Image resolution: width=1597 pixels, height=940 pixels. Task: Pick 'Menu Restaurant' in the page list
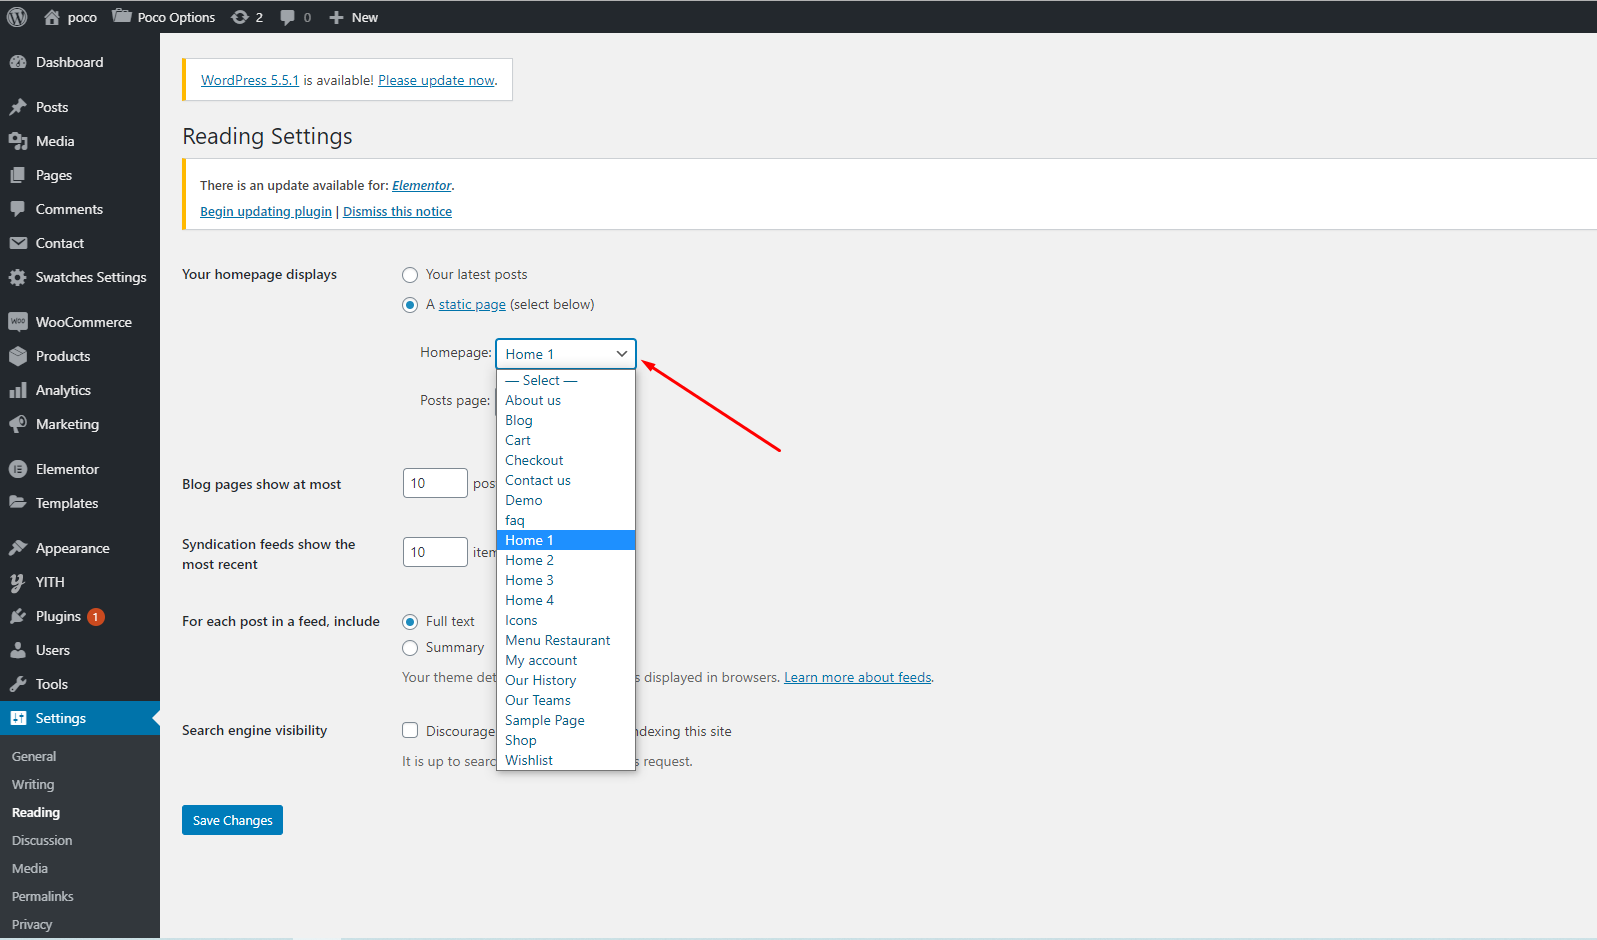[557, 640]
